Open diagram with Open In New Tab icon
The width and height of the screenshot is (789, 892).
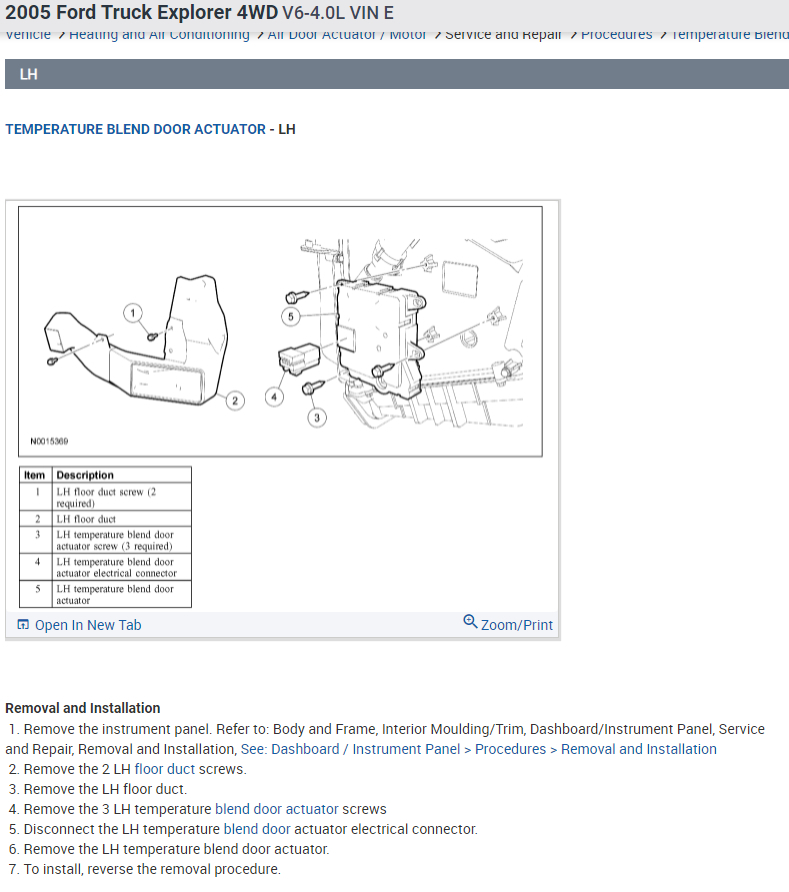(23, 625)
